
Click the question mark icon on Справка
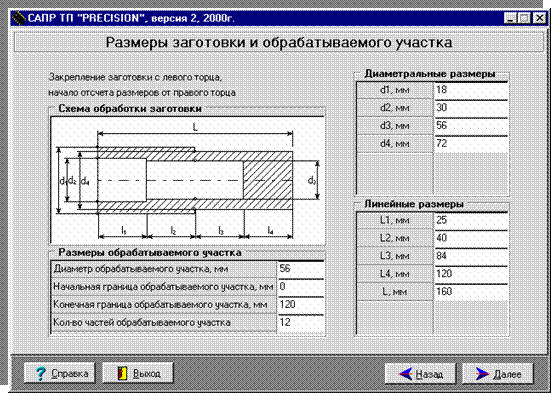tap(41, 373)
